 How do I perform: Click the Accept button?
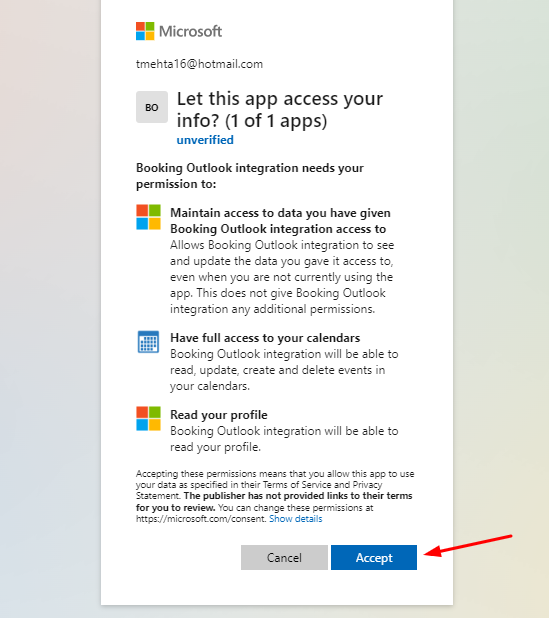[374, 557]
